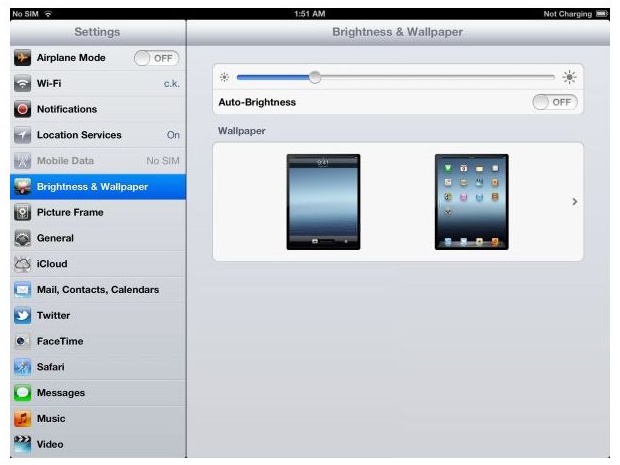Open Twitter settings
Viewport: 620px width, 465px height.
click(x=98, y=316)
